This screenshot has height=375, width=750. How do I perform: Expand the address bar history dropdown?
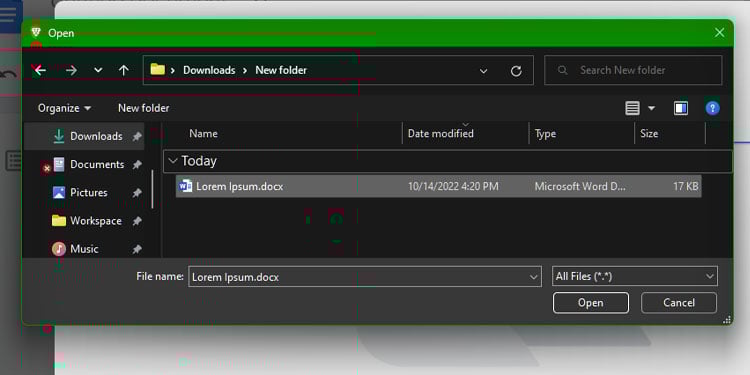[x=484, y=71]
